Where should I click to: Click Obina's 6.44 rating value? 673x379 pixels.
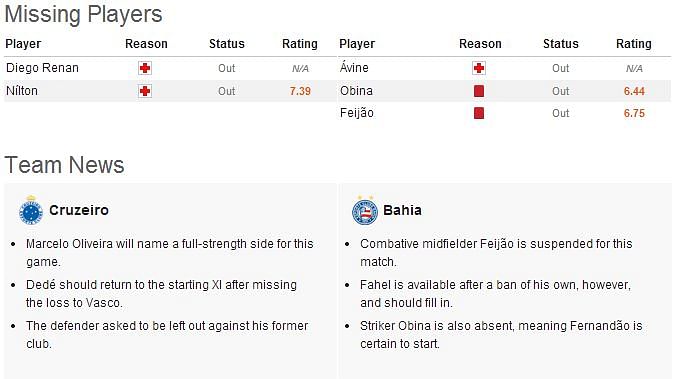(634, 91)
